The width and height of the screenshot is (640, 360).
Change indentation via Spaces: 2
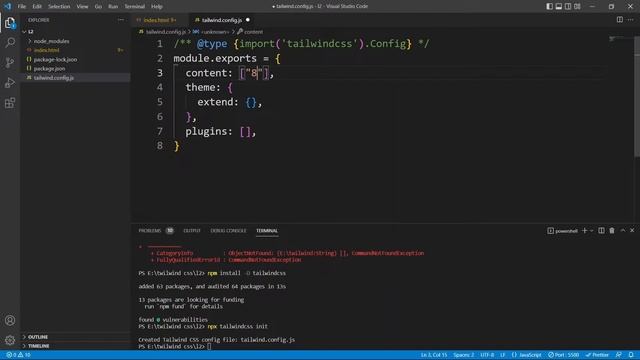(464, 355)
